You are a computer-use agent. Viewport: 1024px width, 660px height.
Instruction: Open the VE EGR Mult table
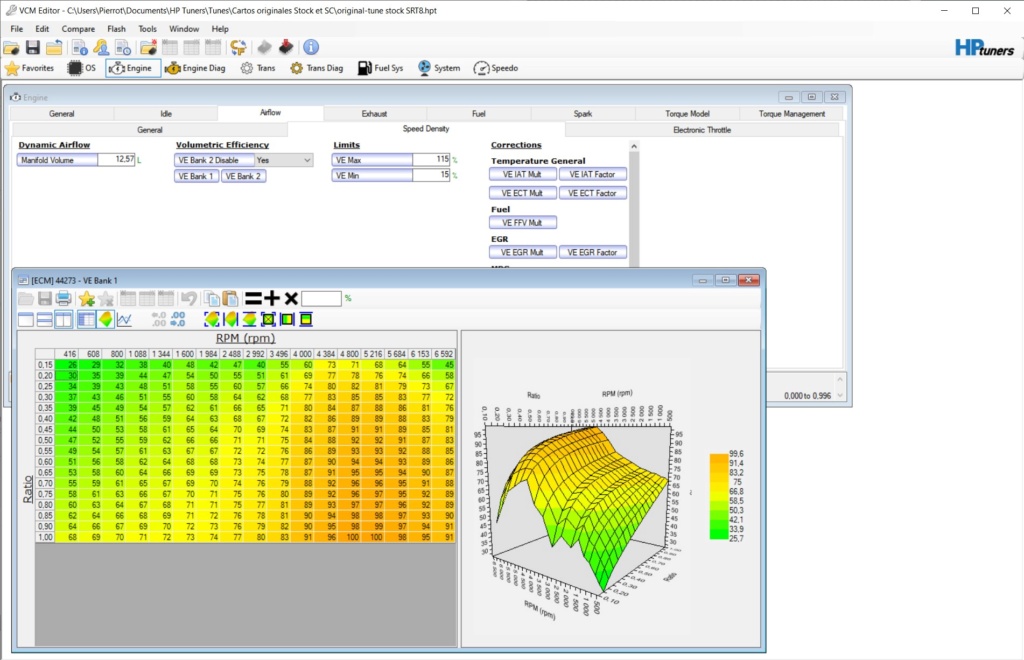[522, 252]
